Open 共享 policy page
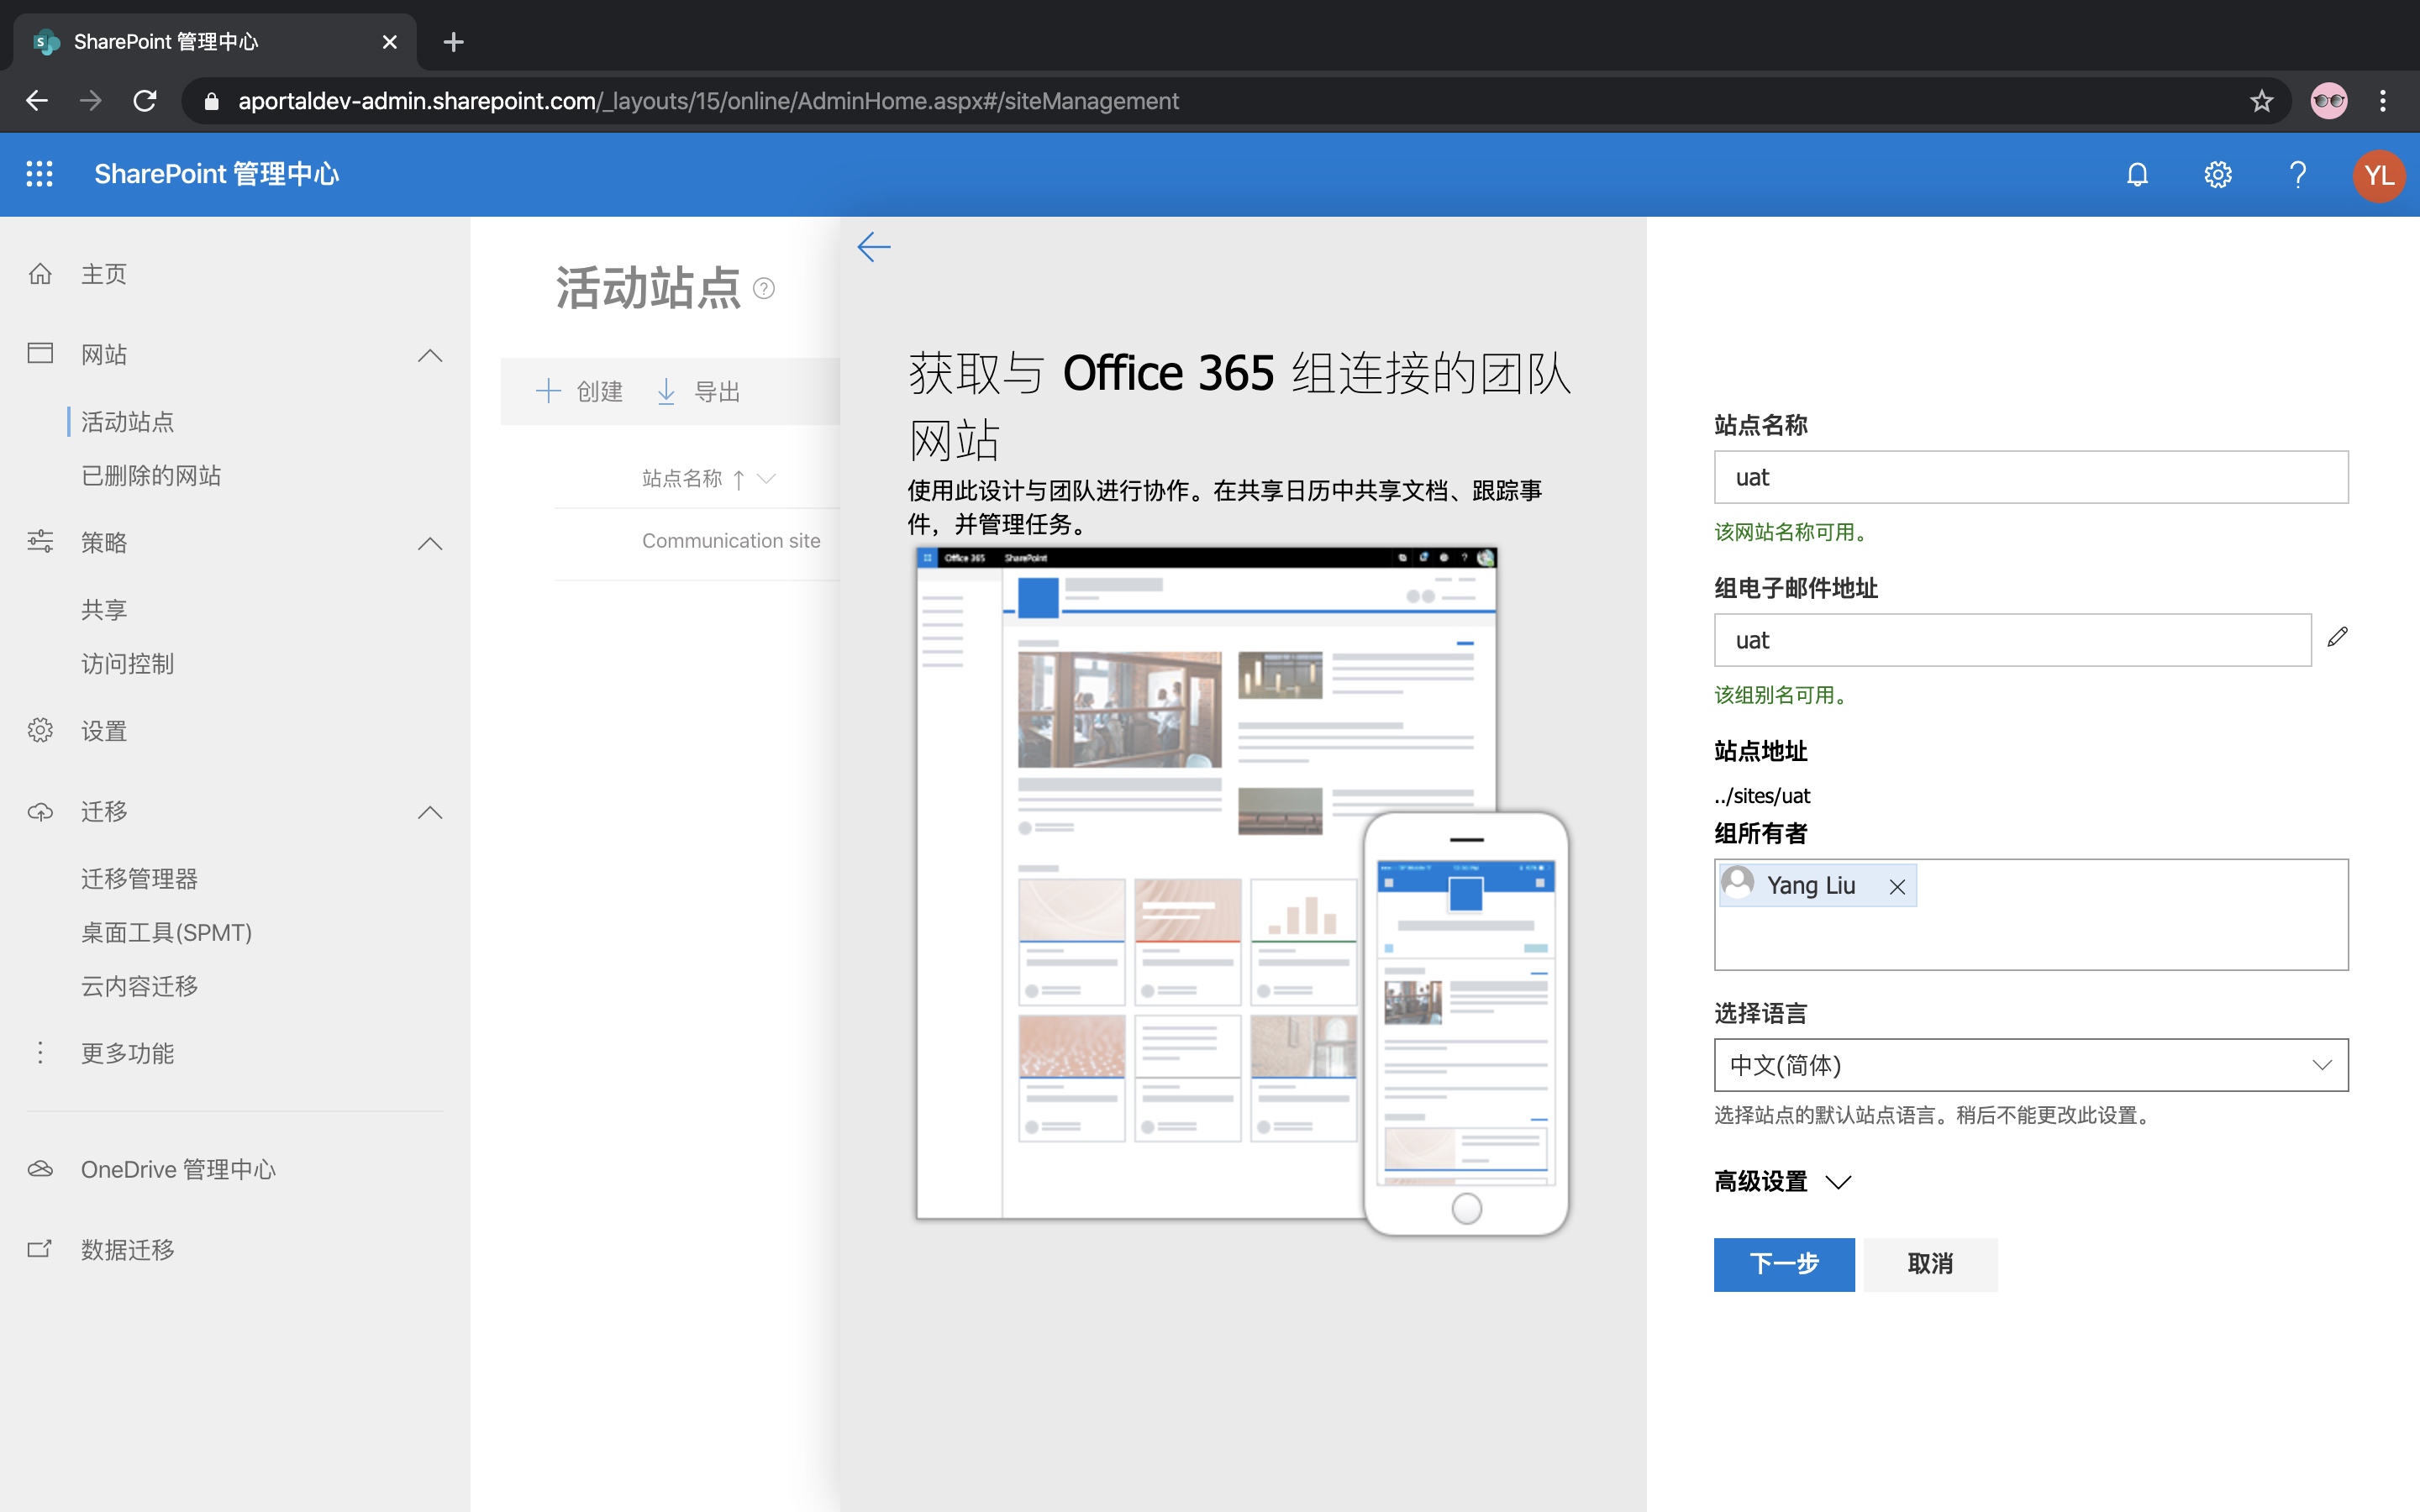 pos(104,610)
